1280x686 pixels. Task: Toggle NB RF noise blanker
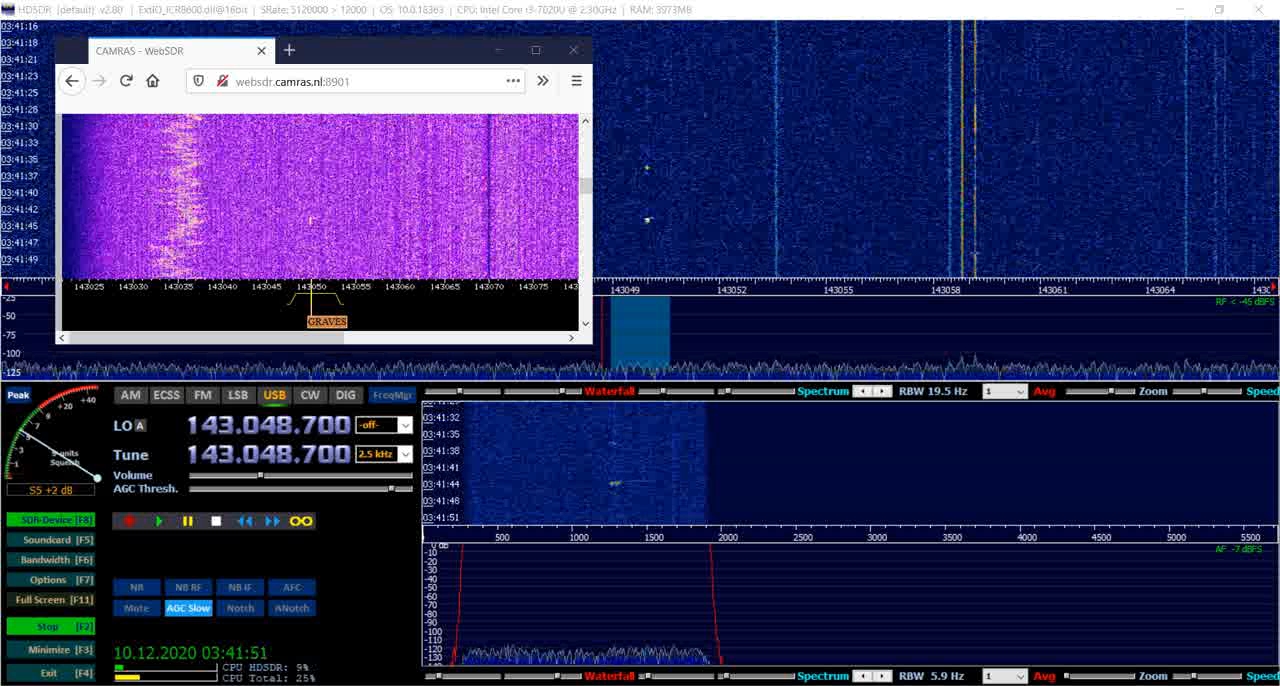(x=188, y=588)
